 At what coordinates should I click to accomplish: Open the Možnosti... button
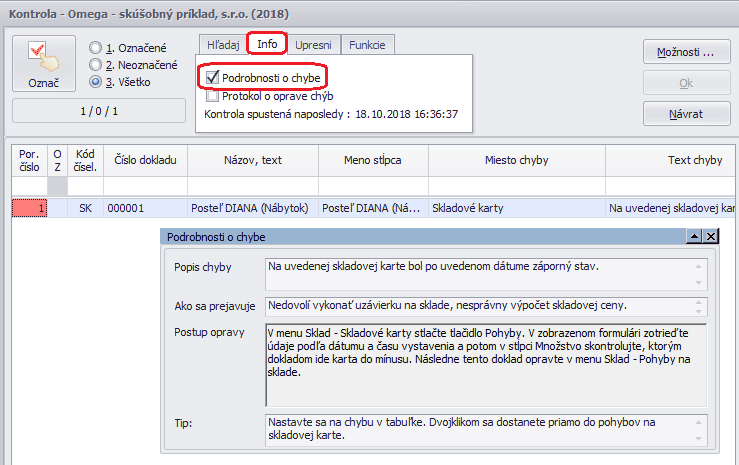685,52
